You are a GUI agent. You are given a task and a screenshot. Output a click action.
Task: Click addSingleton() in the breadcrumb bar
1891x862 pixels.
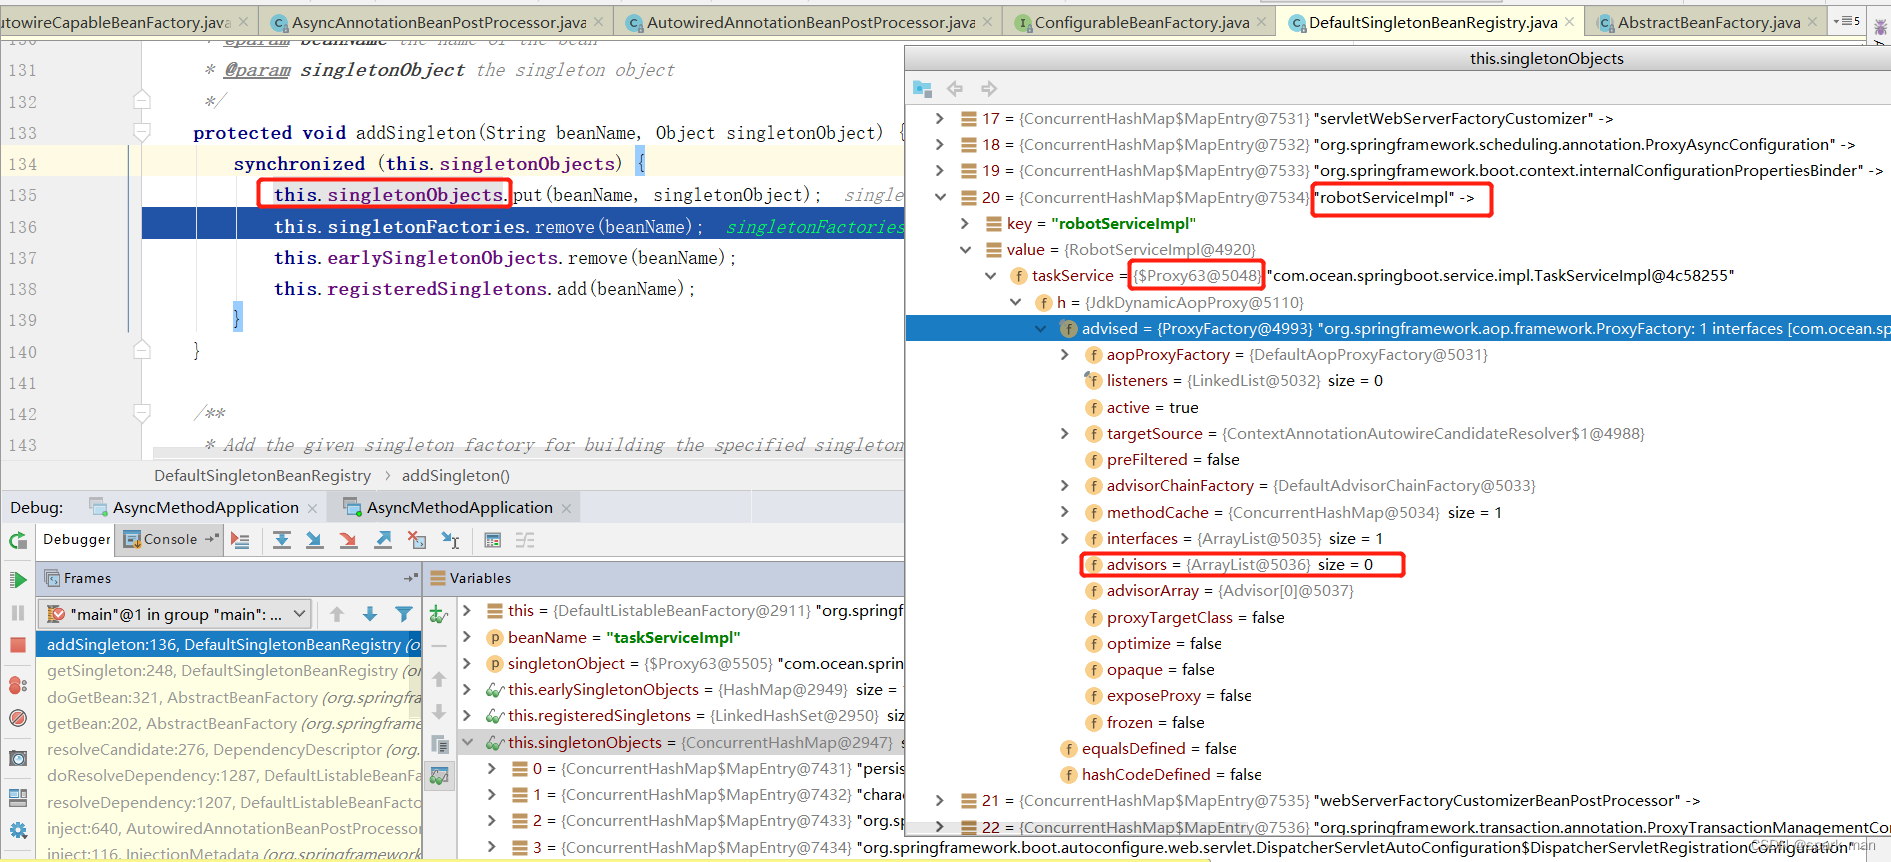[x=455, y=476]
